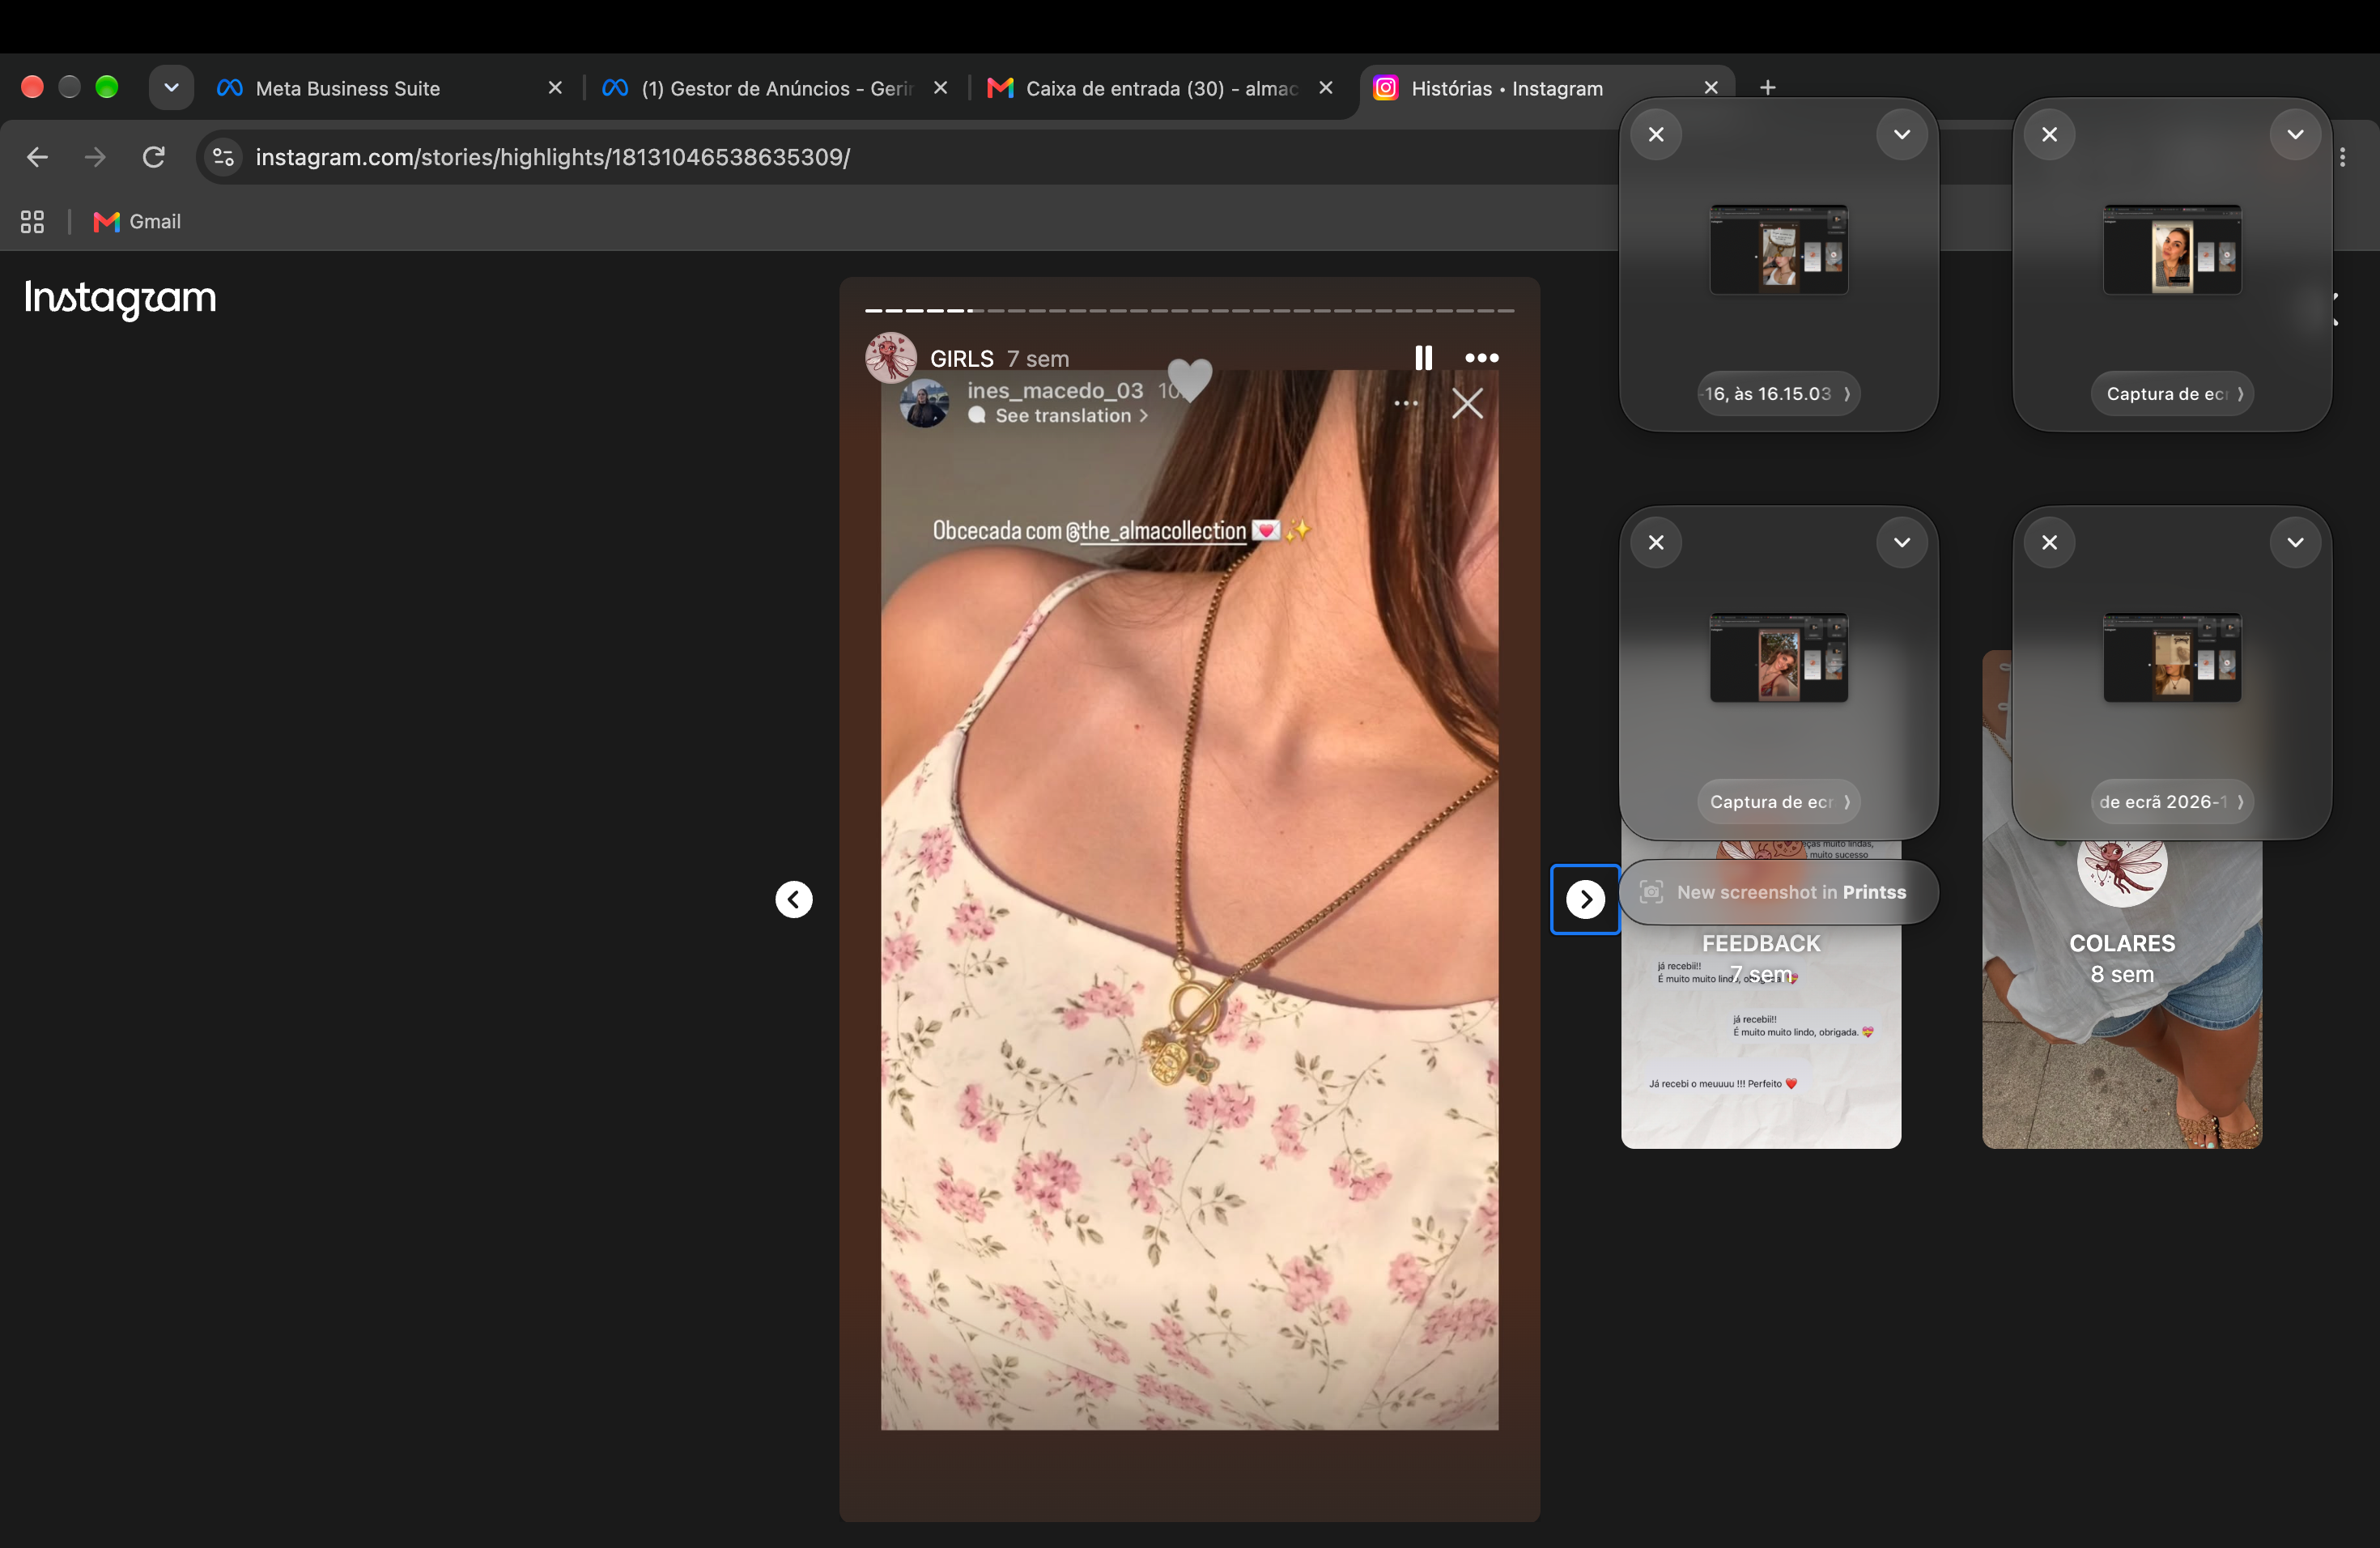
Task: Click the @the_almacollection mention text
Action: coord(1156,531)
